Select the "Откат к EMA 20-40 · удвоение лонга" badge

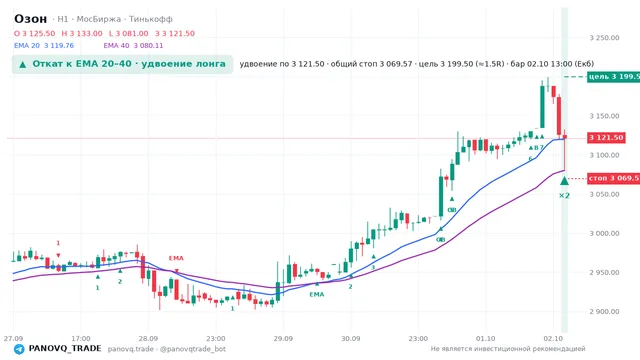[x=122, y=64]
